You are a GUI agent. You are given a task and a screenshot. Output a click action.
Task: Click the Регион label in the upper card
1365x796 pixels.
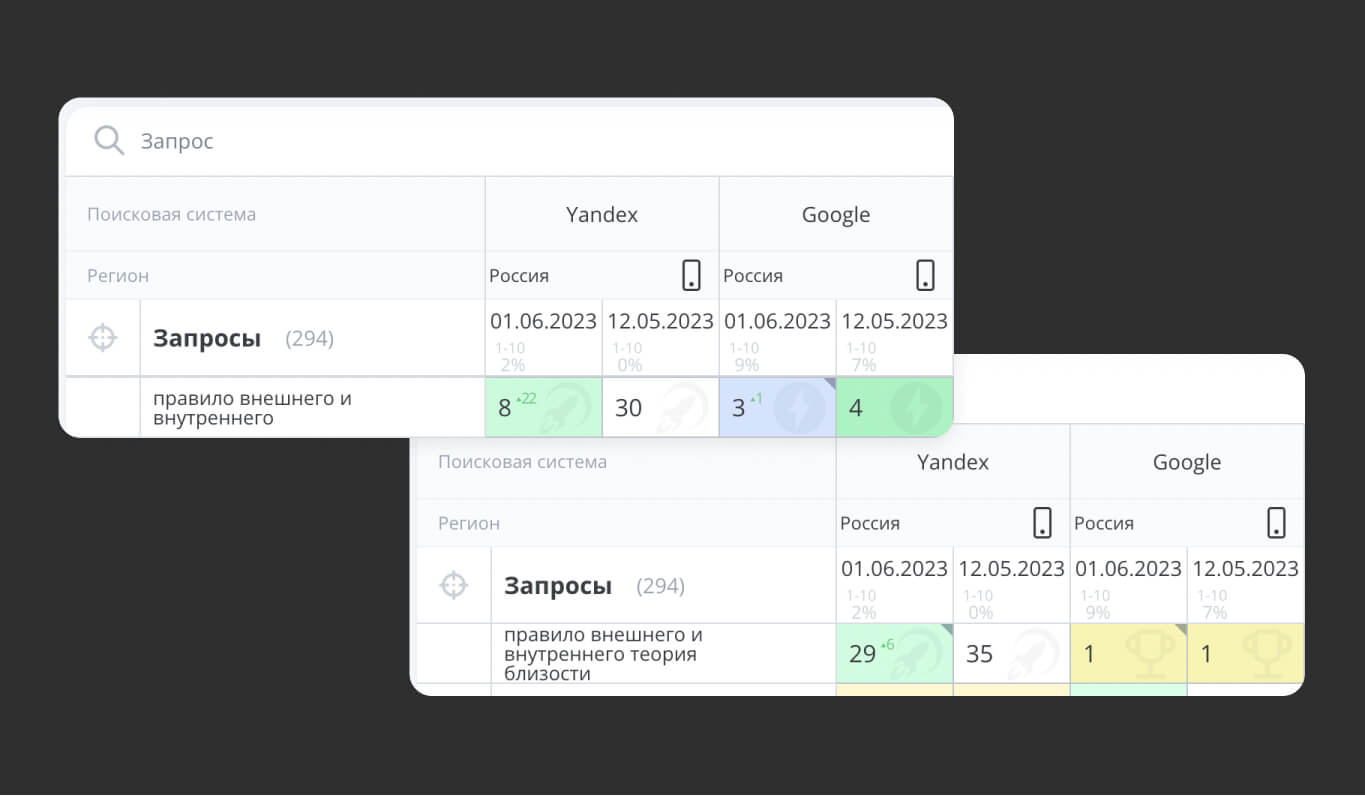[x=118, y=276]
